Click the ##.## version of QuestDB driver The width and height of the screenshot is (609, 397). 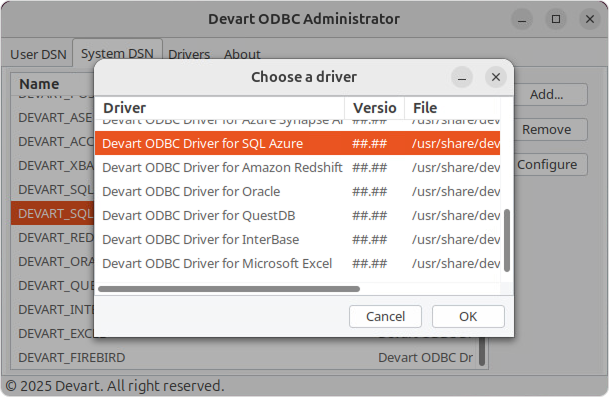tap(369, 216)
